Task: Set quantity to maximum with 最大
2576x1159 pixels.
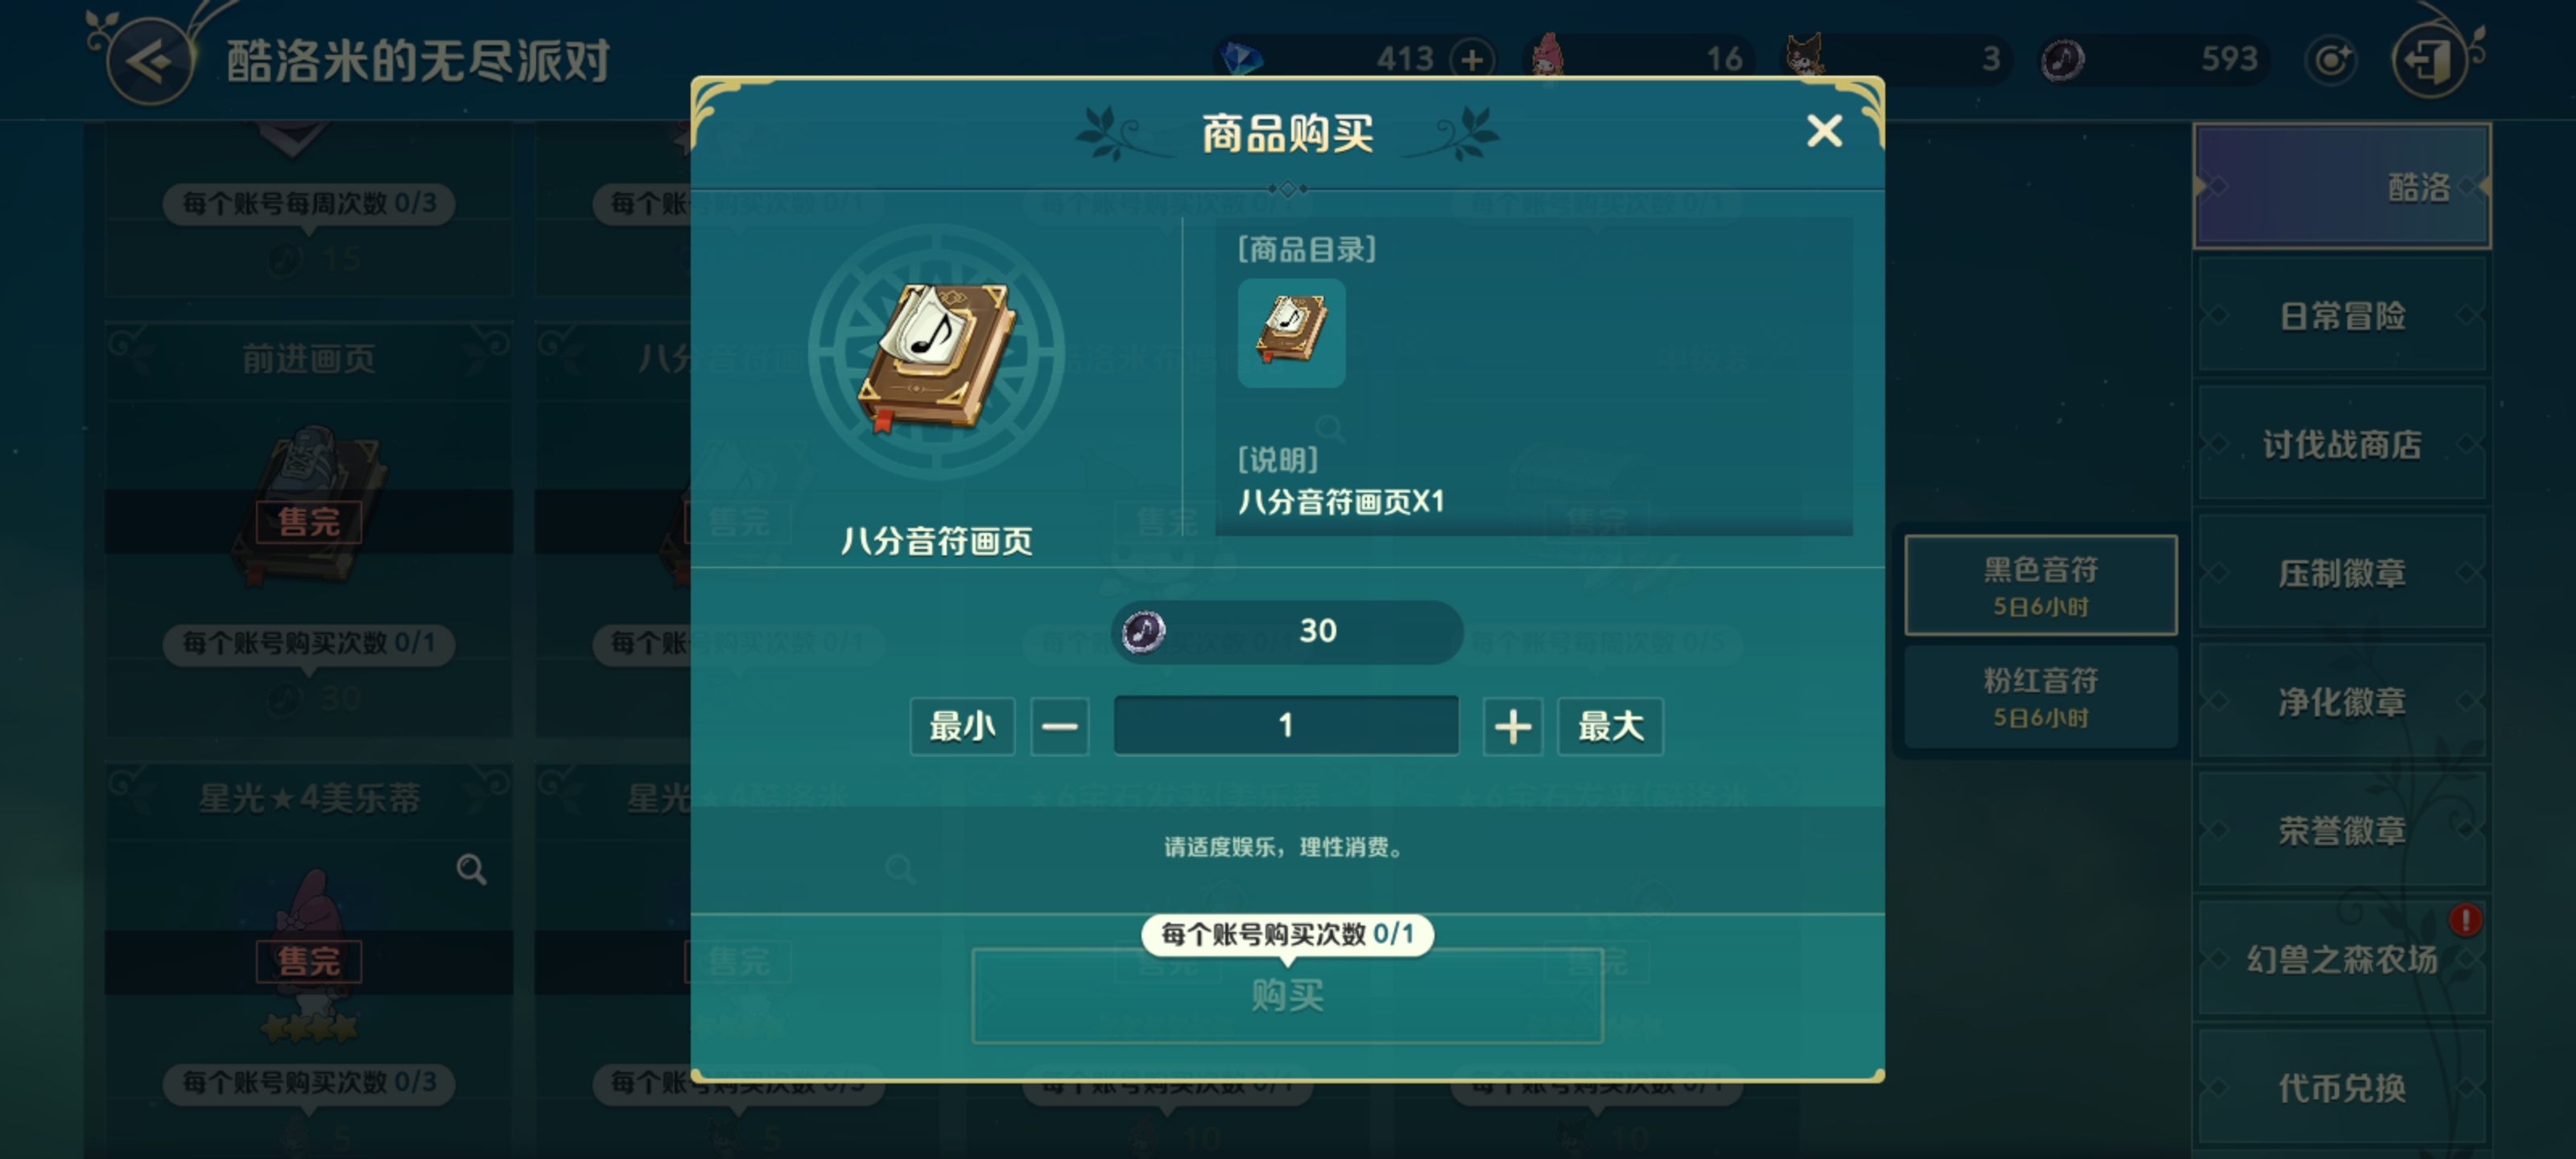Action: [x=1610, y=726]
